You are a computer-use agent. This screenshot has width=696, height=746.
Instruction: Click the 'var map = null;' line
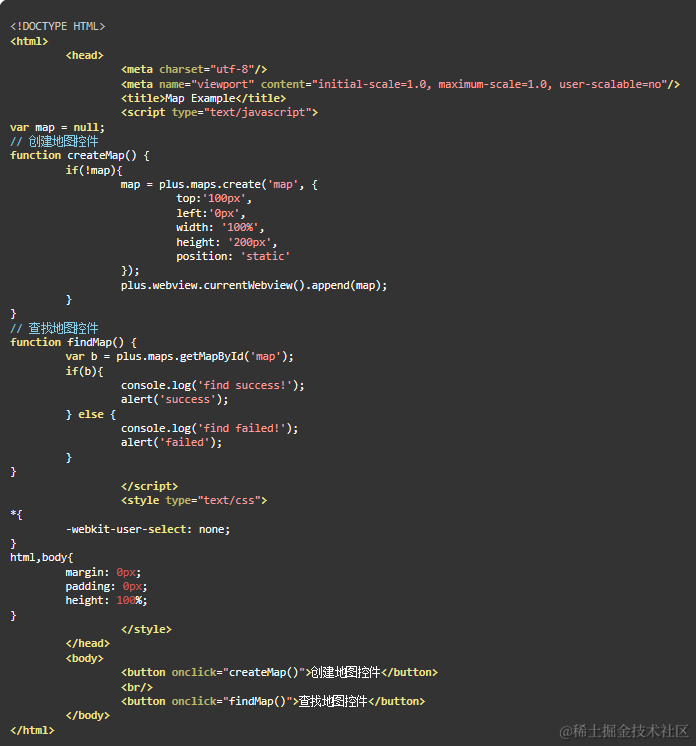click(x=58, y=128)
